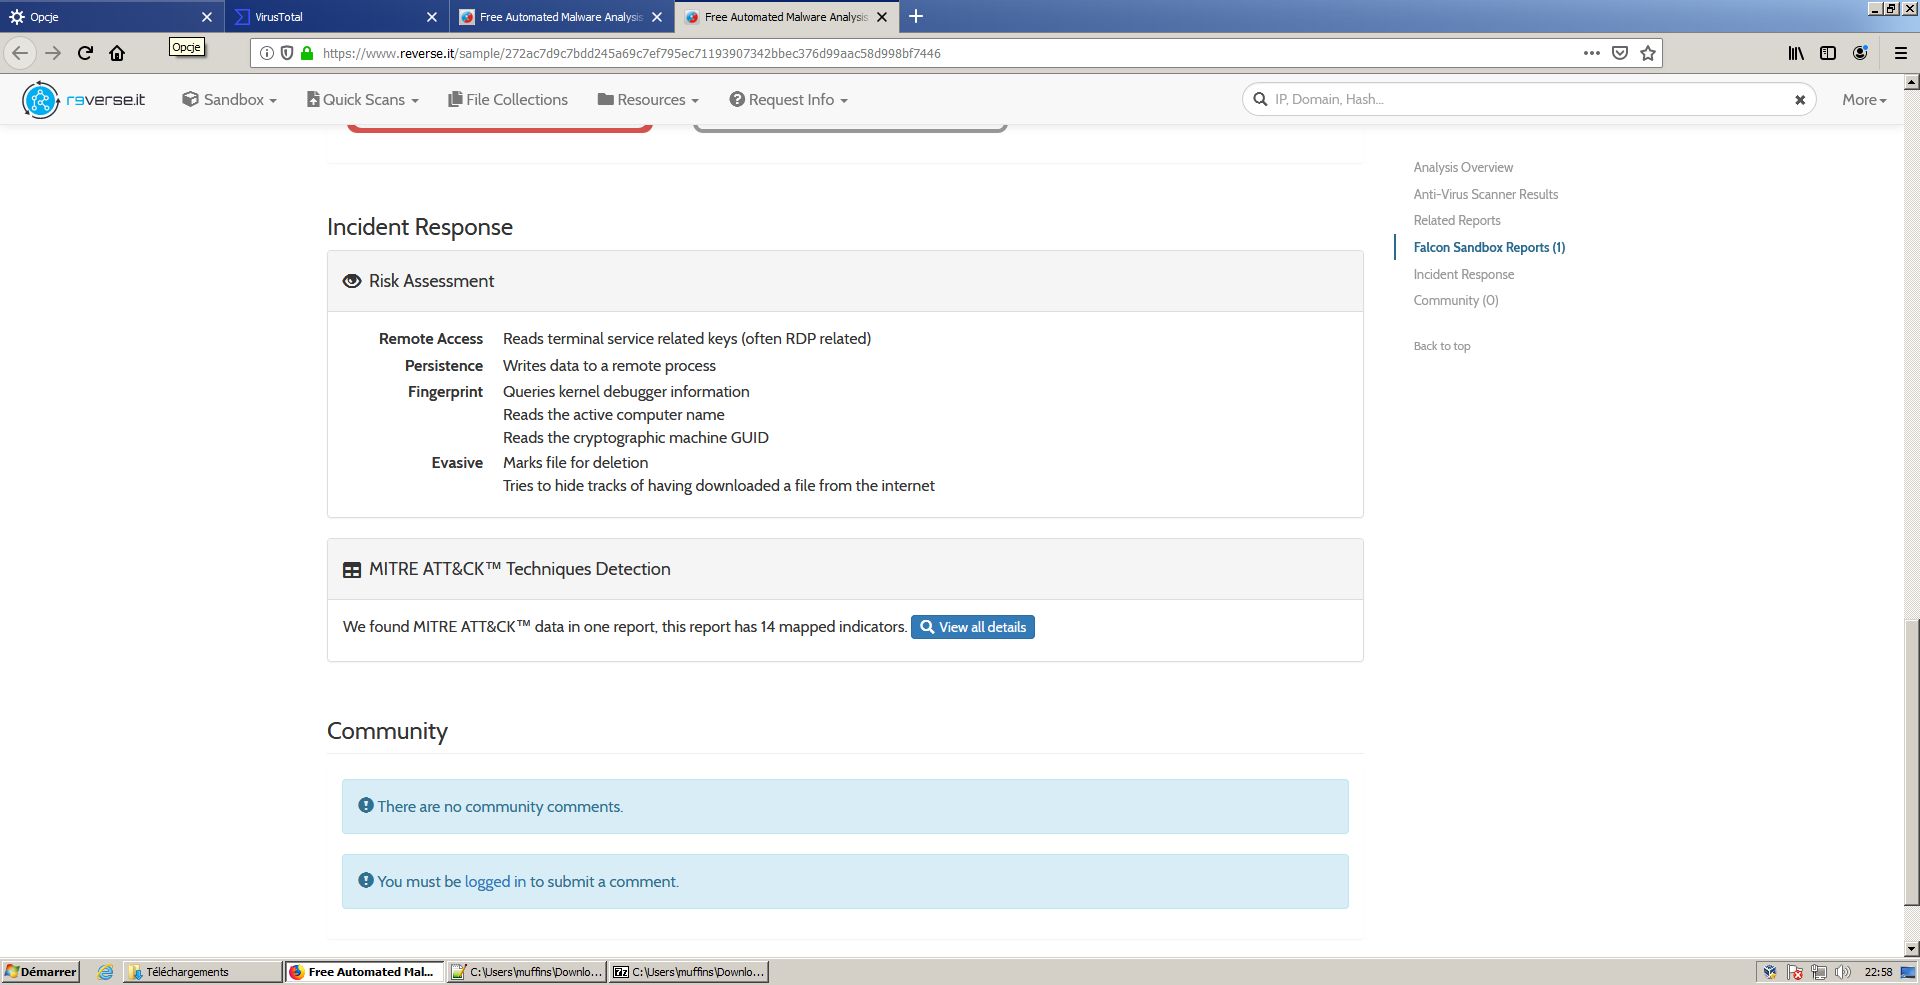
Task: Reload the current page
Action: [x=85, y=53]
